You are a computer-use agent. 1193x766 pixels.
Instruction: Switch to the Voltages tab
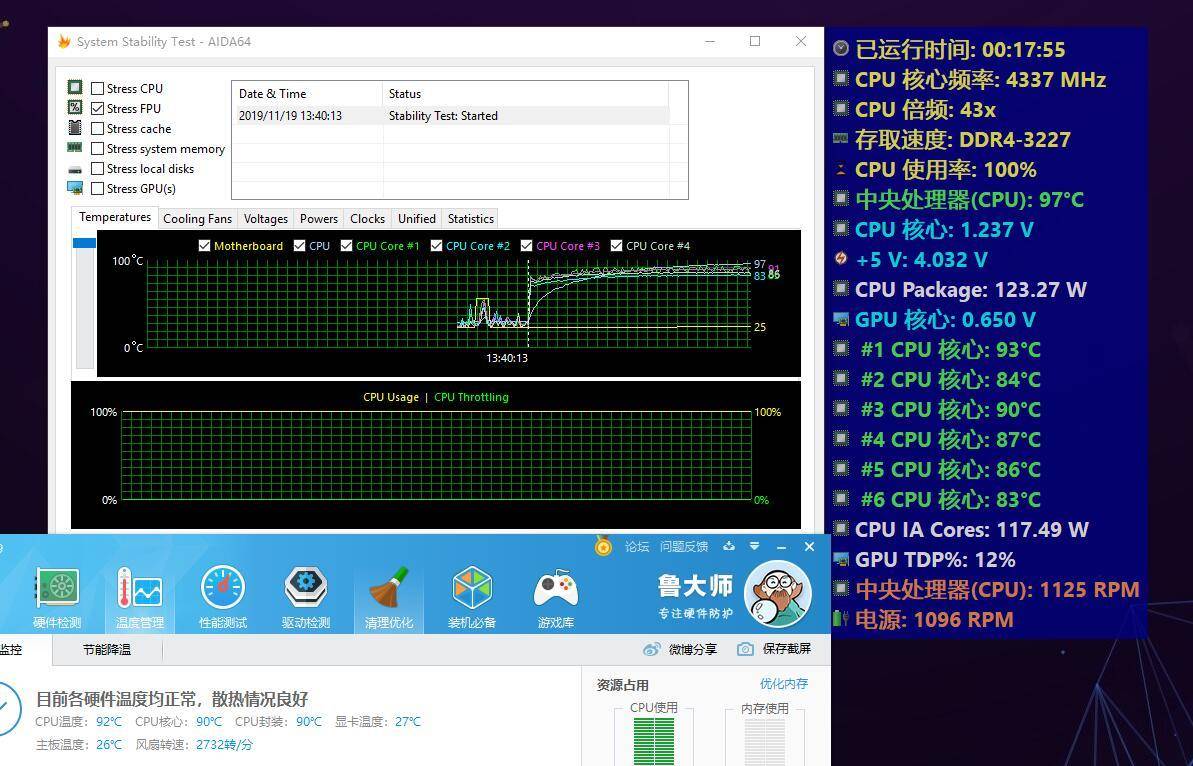click(x=265, y=218)
